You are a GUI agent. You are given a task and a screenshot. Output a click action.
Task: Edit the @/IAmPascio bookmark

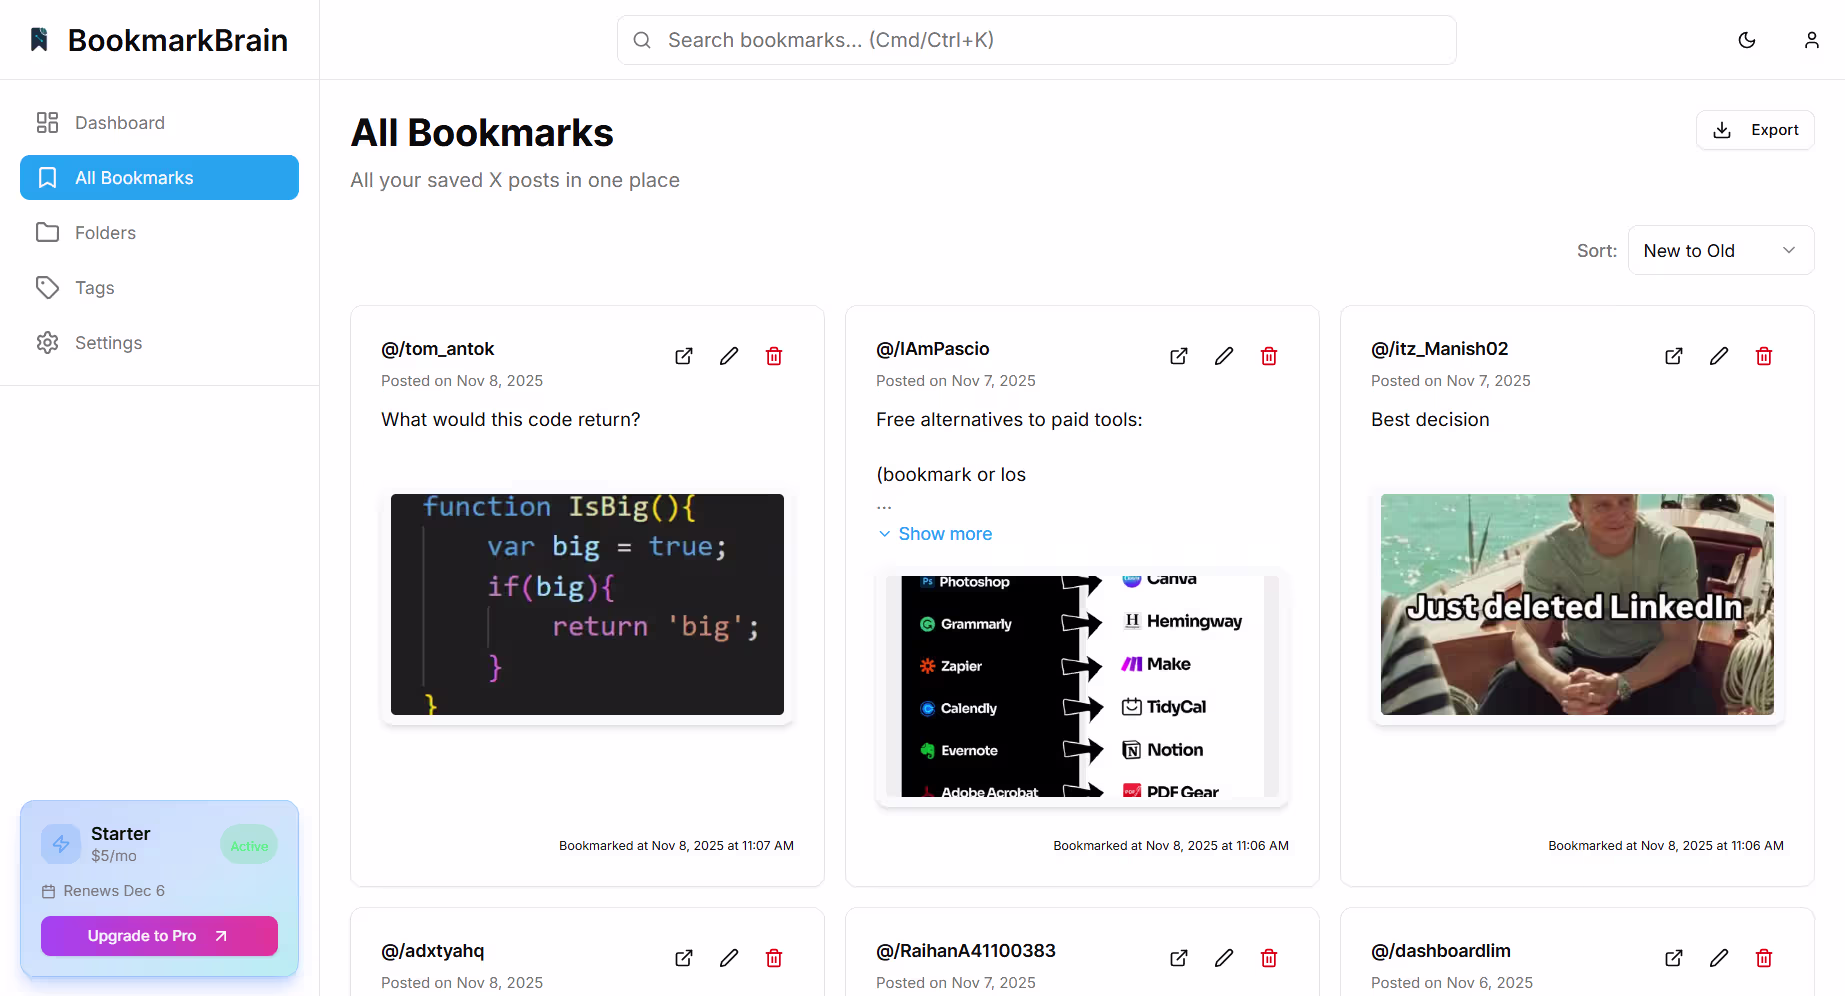tap(1224, 356)
